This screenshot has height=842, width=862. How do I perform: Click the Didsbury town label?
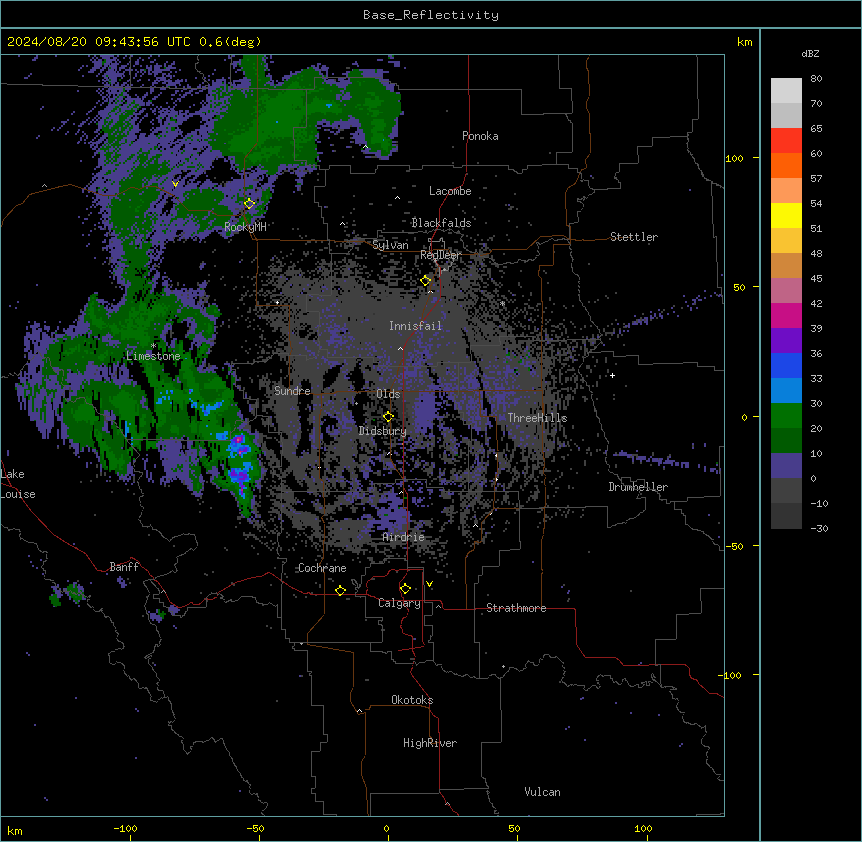pos(383,431)
